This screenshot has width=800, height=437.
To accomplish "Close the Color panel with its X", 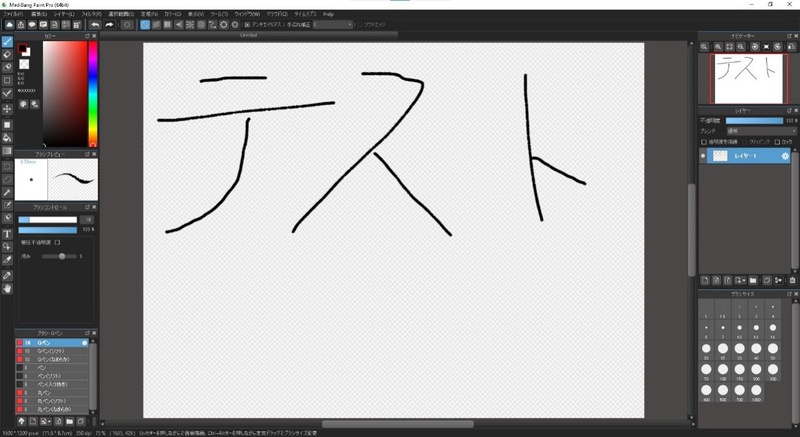I will point(94,36).
